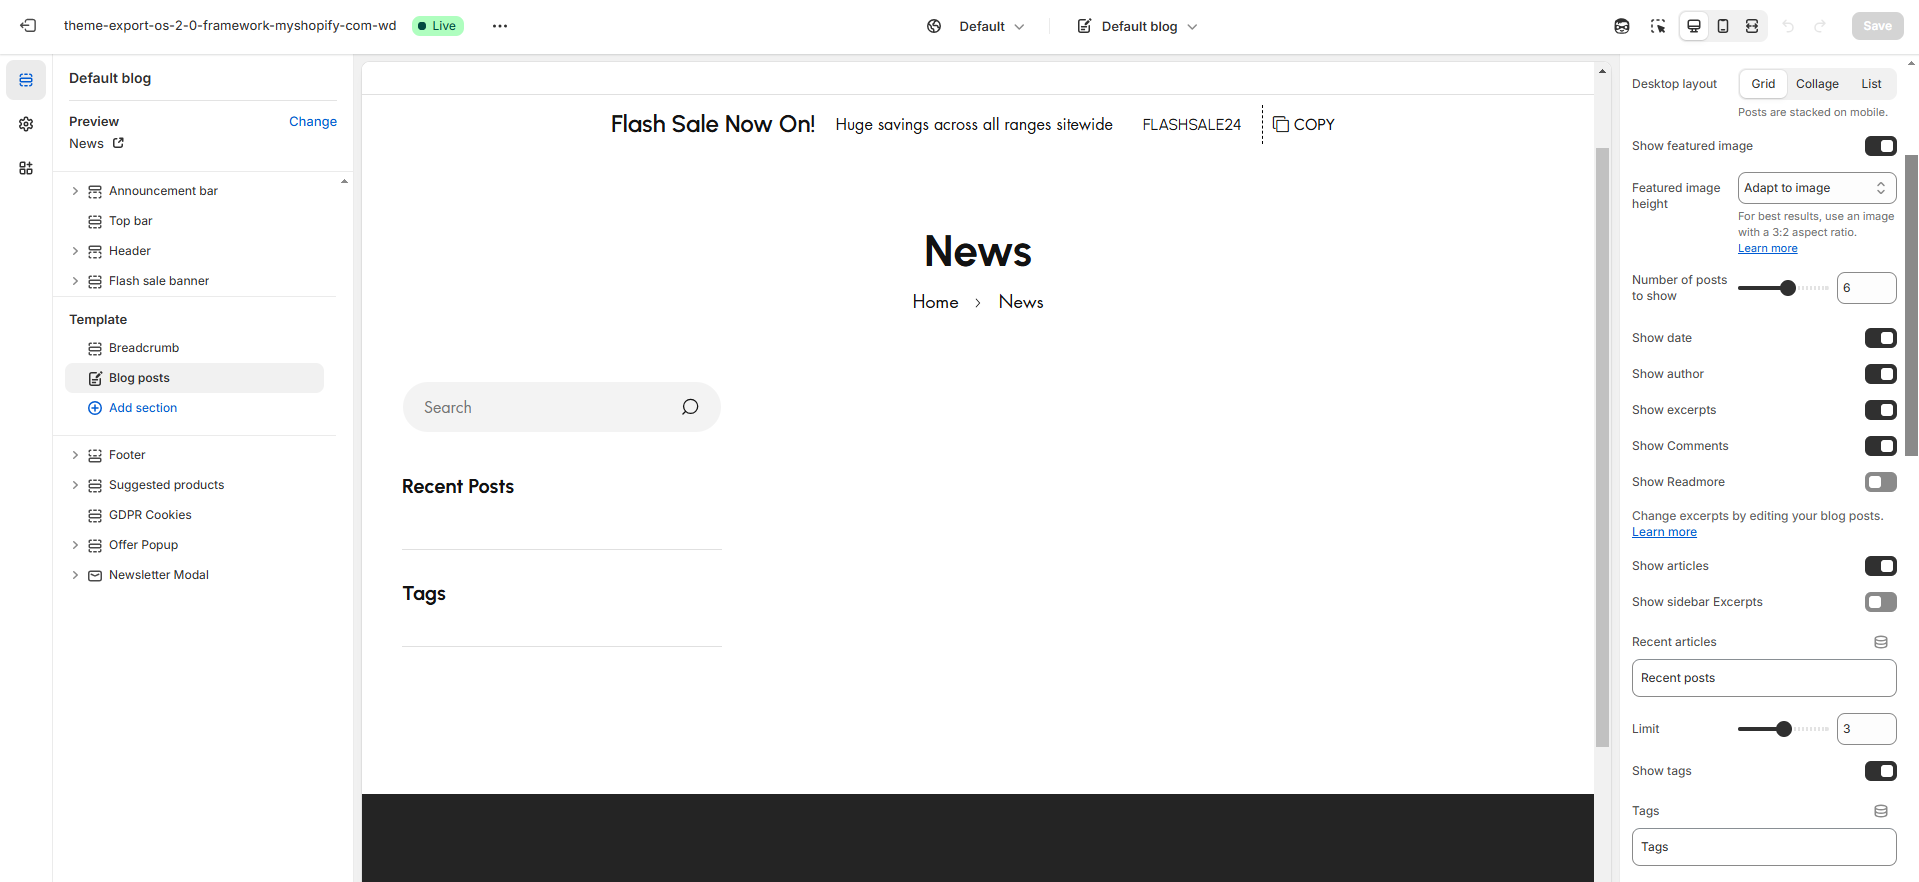Open the Default blog template dropdown
The height and width of the screenshot is (882, 1919).
[1138, 26]
